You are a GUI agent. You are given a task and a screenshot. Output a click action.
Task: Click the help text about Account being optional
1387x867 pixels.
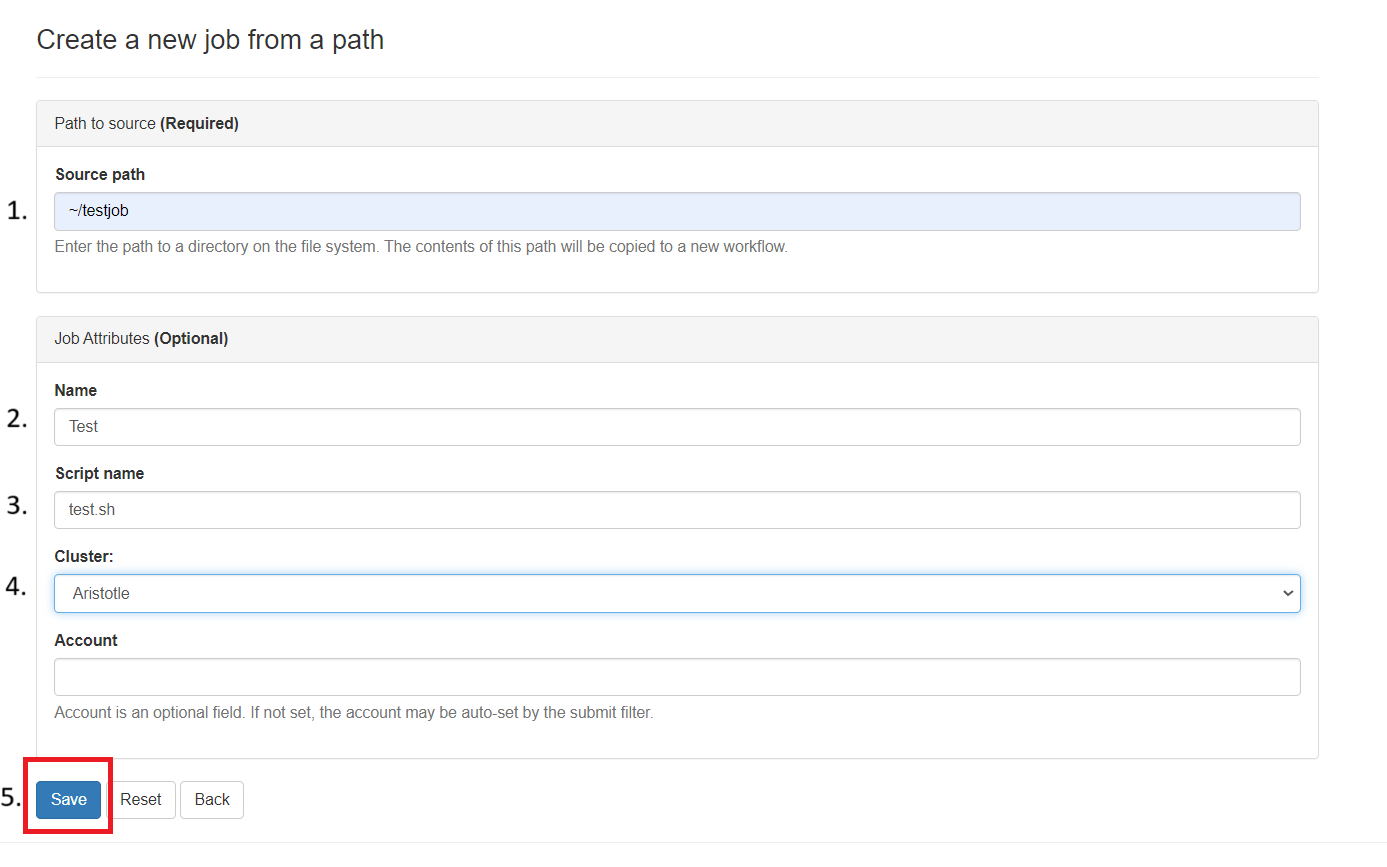tap(354, 714)
